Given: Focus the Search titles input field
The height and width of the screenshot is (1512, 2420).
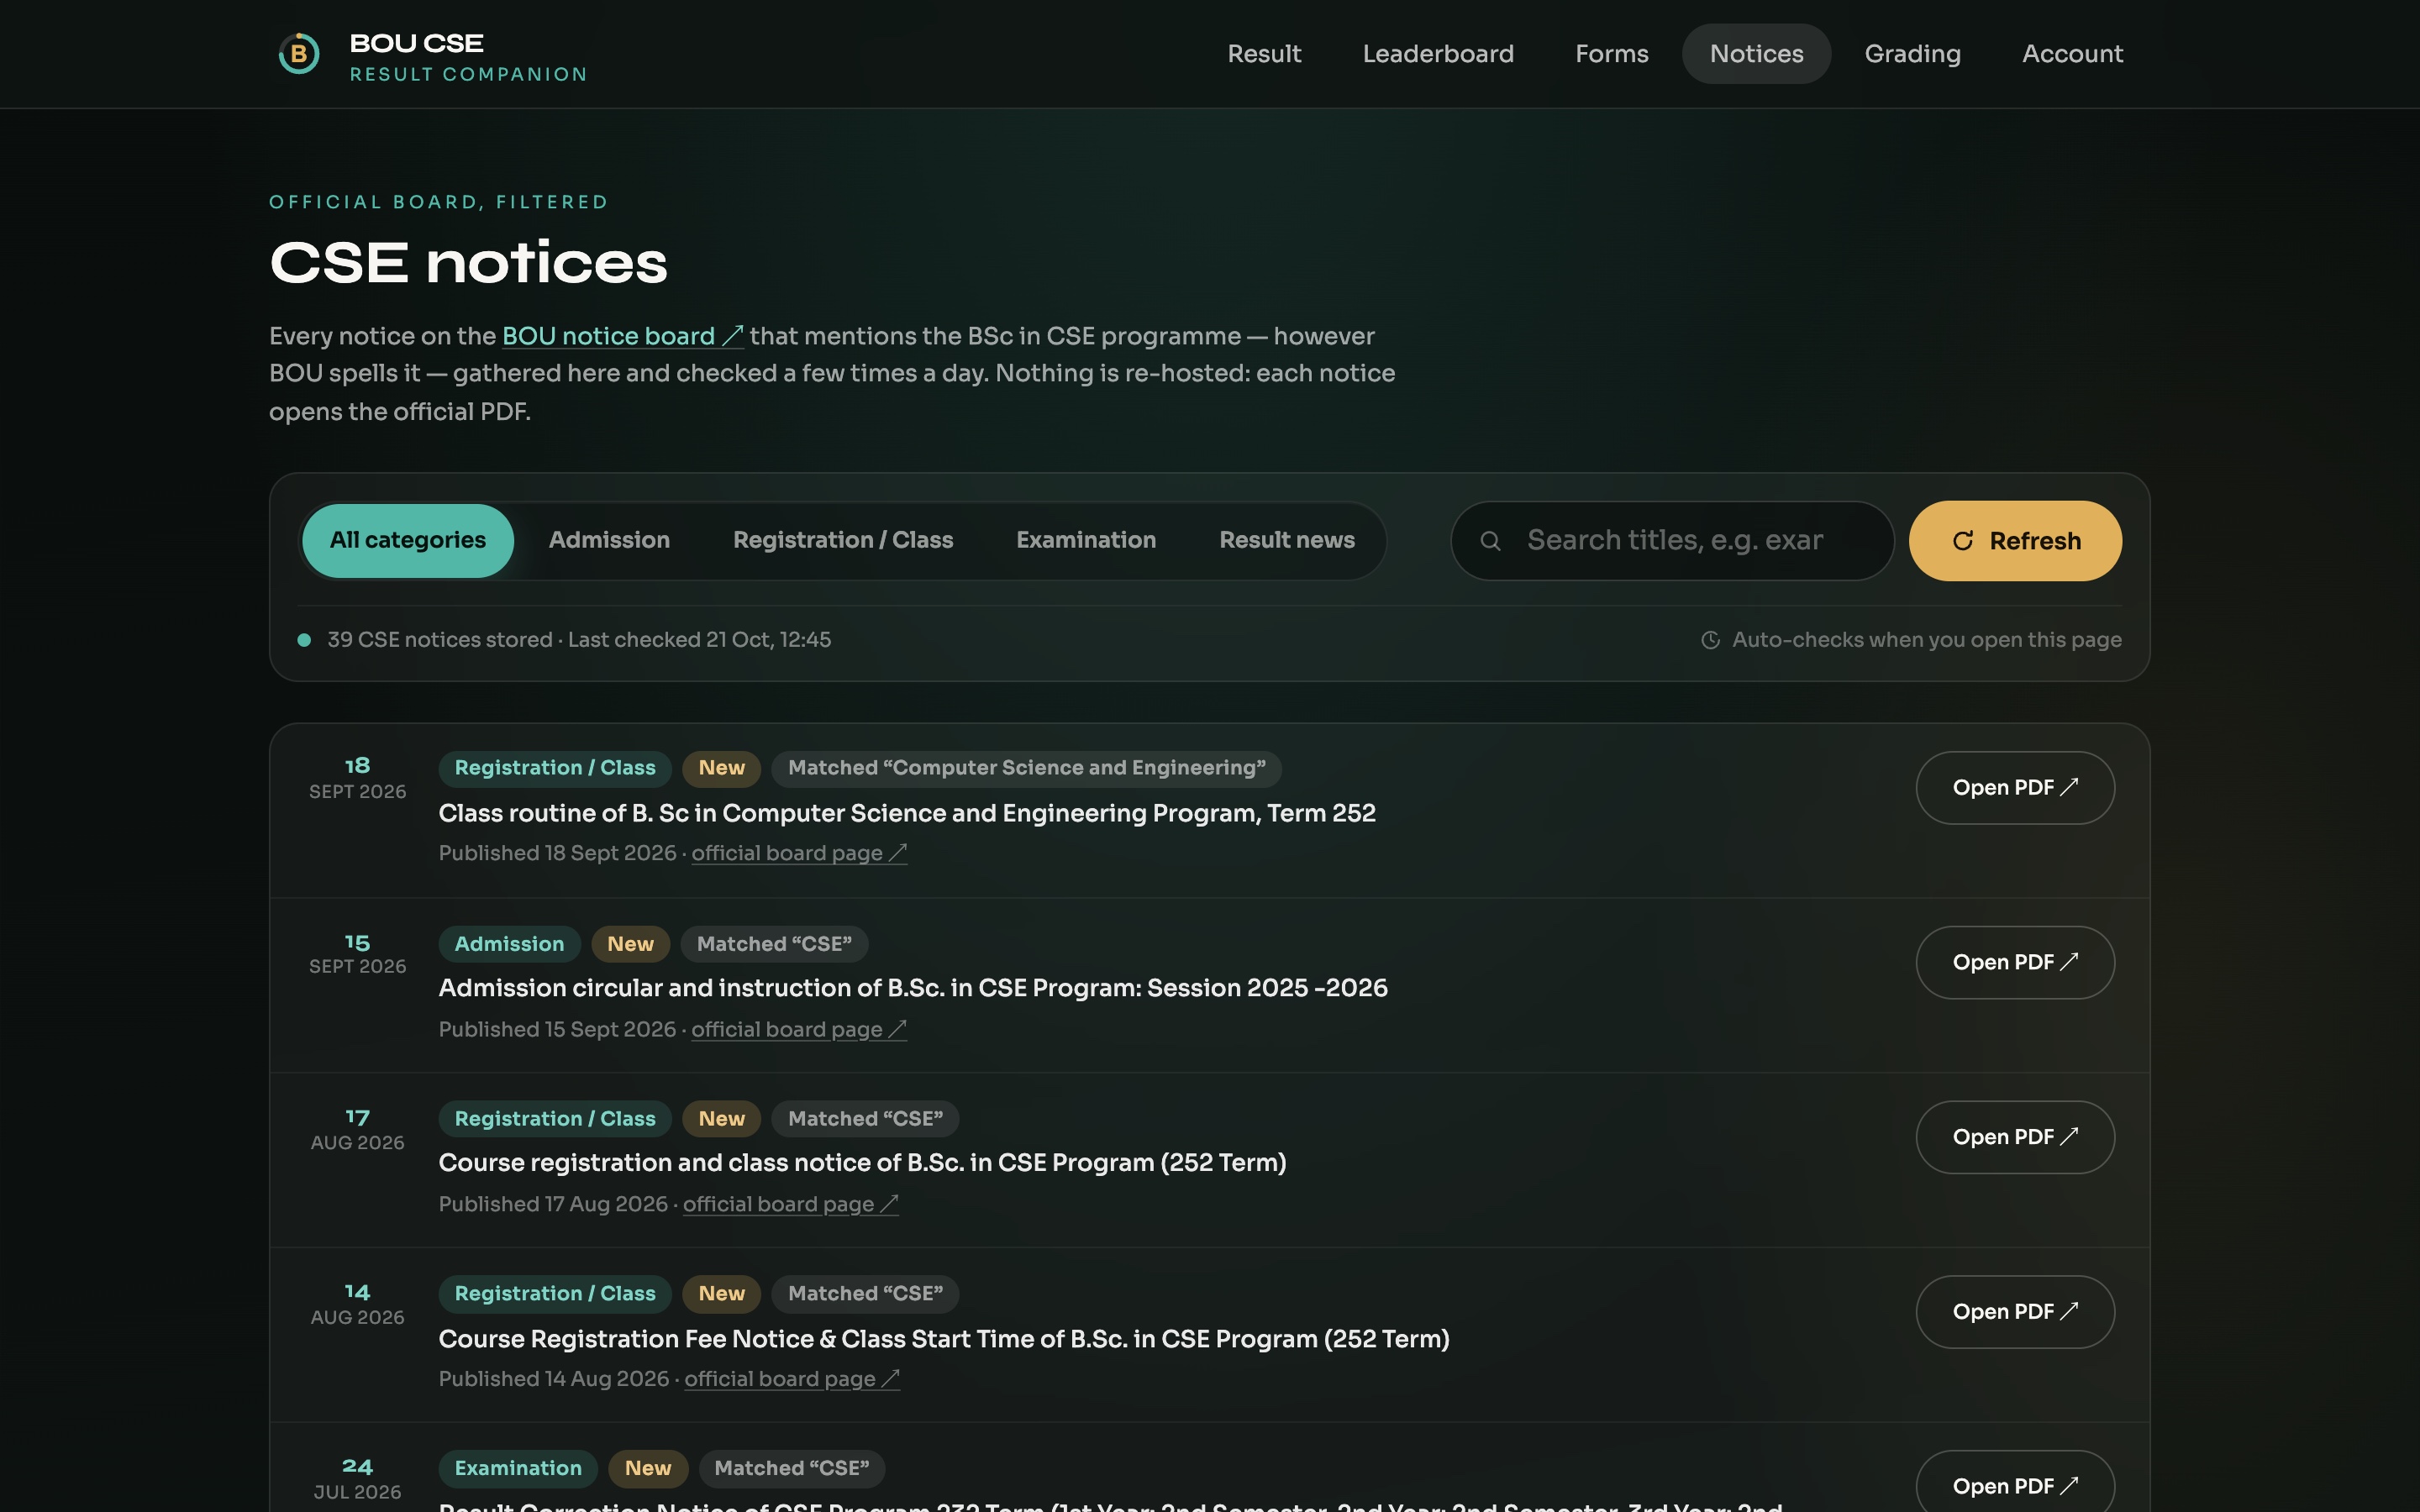Looking at the screenshot, I should click(x=1673, y=541).
